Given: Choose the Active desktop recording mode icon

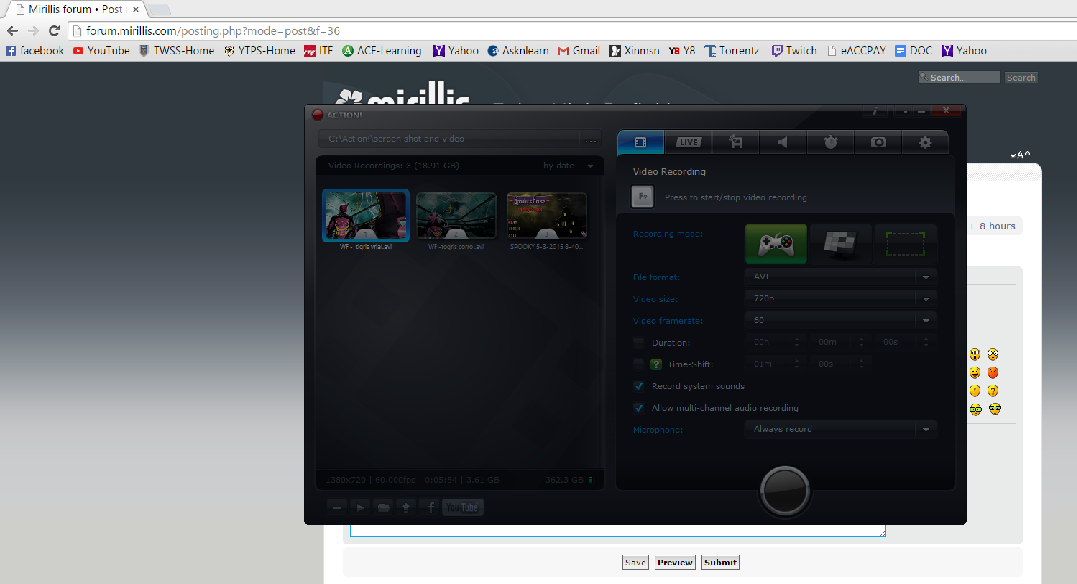Looking at the screenshot, I should [x=840, y=243].
